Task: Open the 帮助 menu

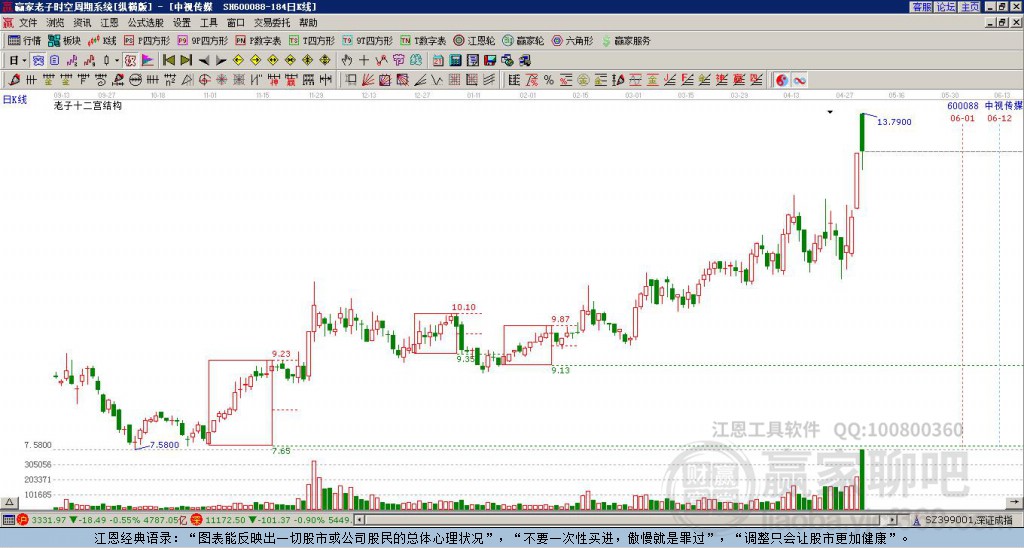Action: point(308,23)
